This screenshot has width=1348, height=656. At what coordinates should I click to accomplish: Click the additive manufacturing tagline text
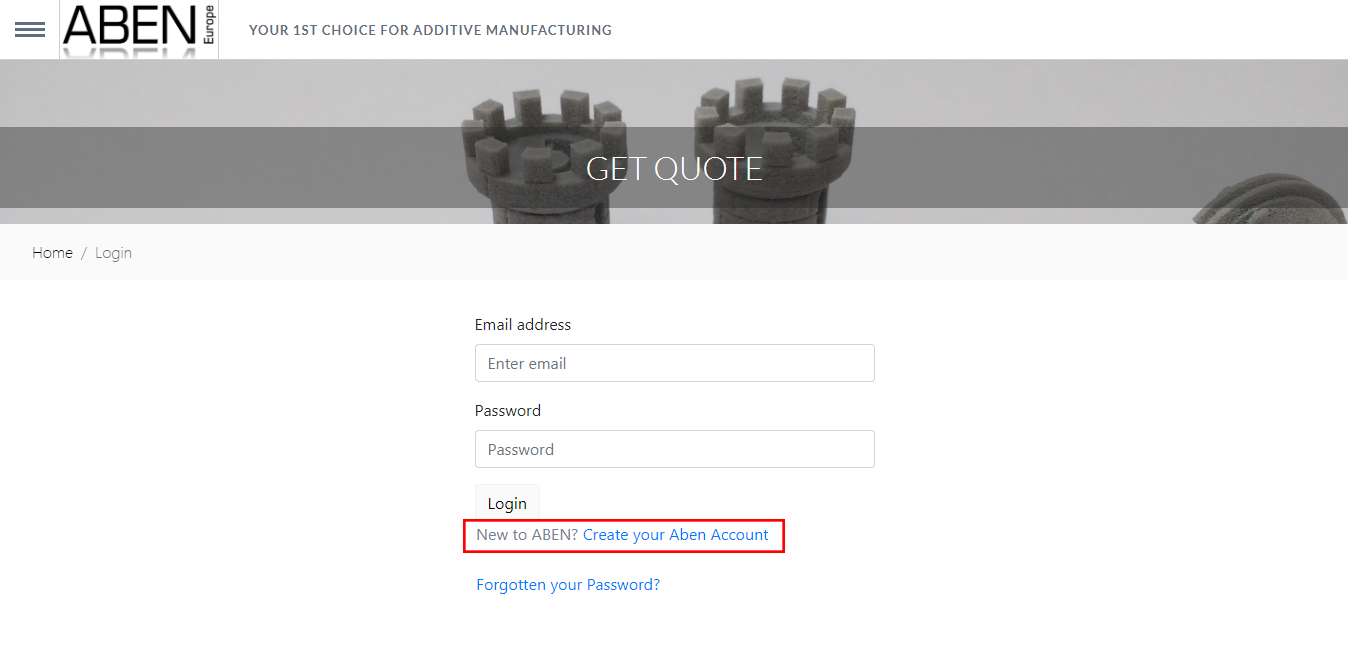coord(430,30)
